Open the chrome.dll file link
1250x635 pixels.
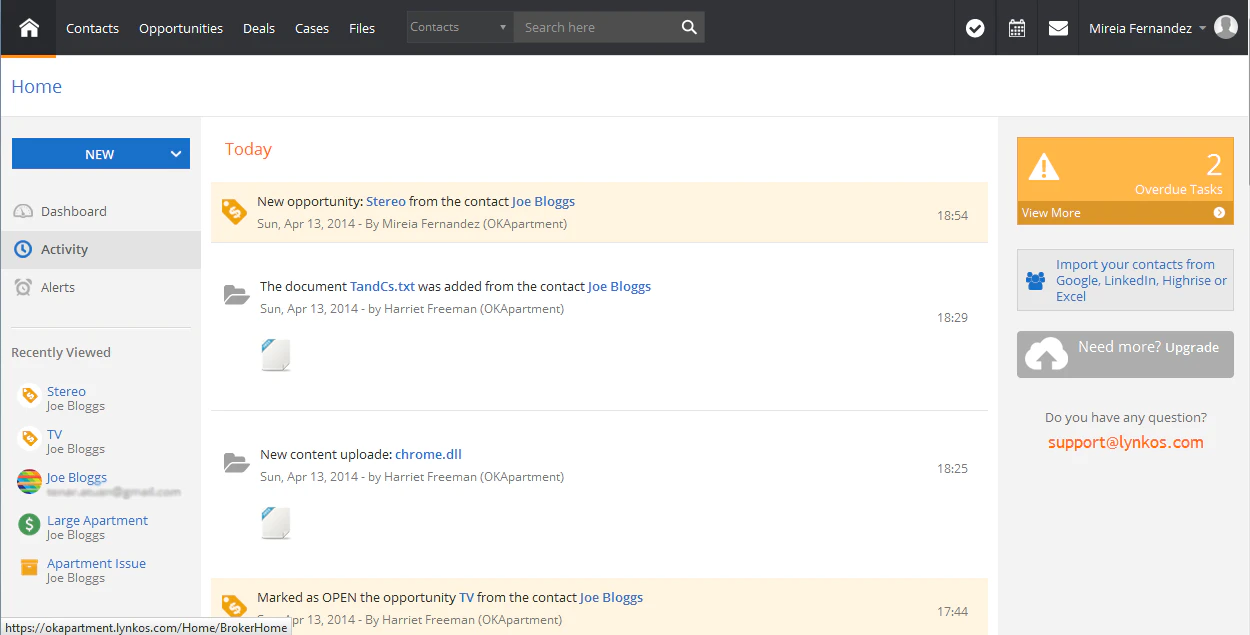tap(428, 454)
